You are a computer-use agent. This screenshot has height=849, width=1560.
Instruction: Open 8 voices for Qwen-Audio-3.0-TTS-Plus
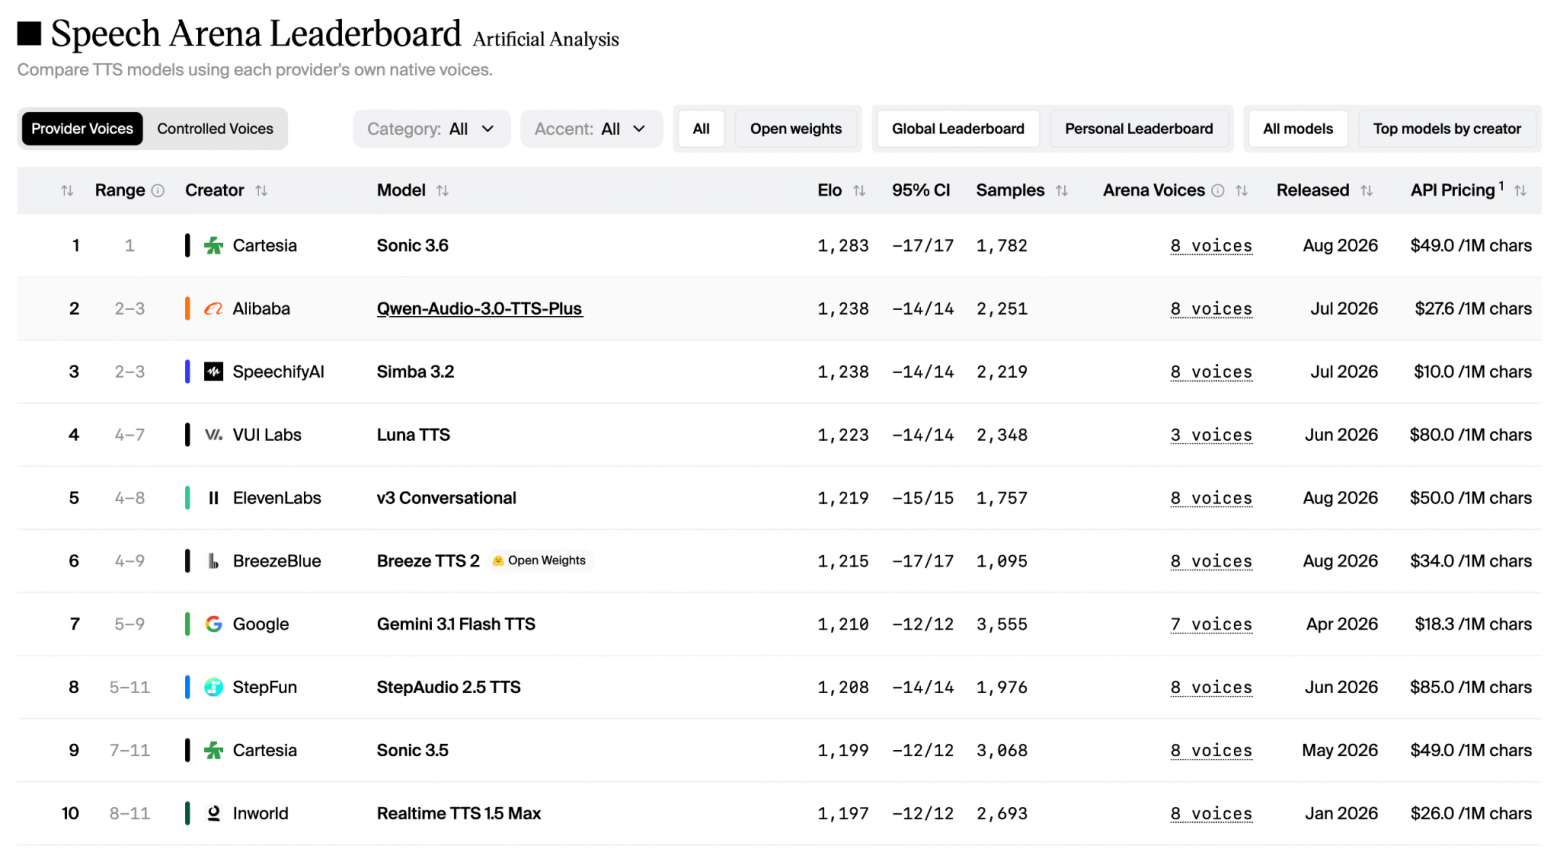point(1211,309)
